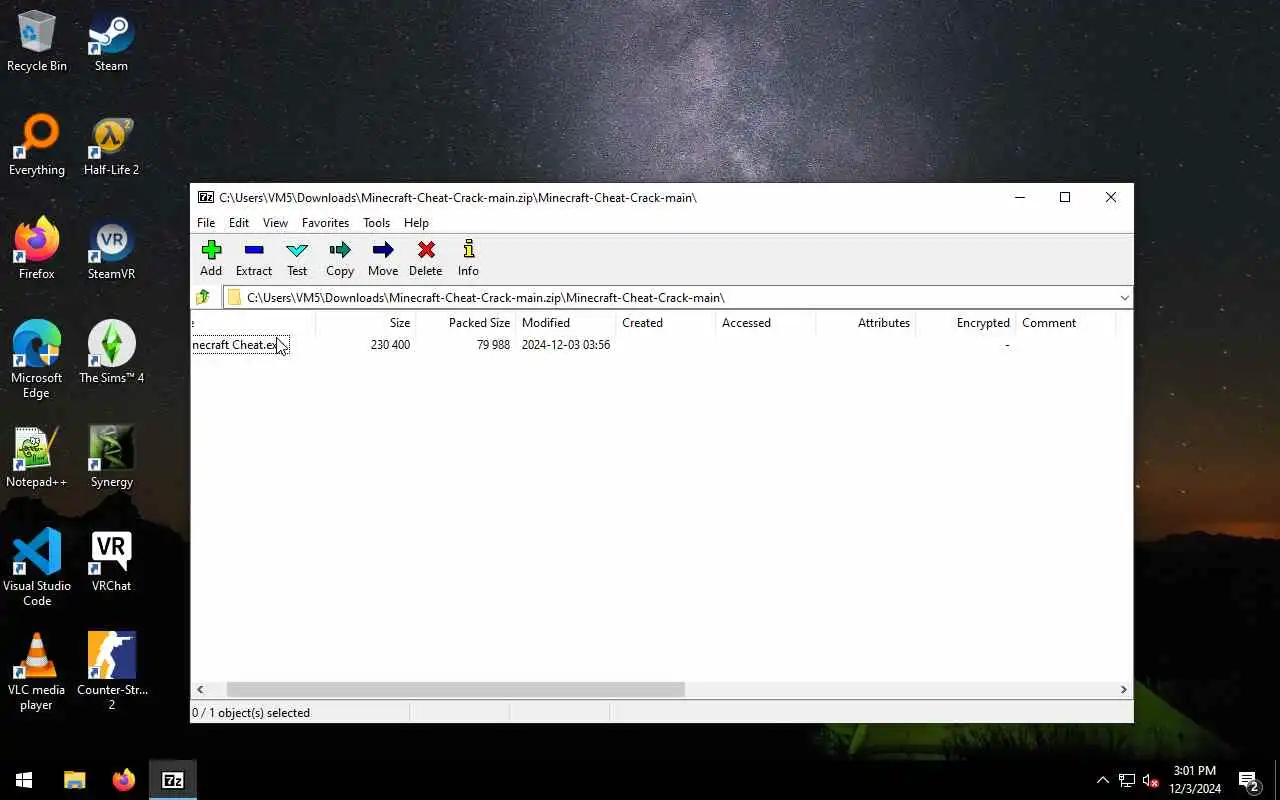
Task: Click the 230 400 size value
Action: 390,345
